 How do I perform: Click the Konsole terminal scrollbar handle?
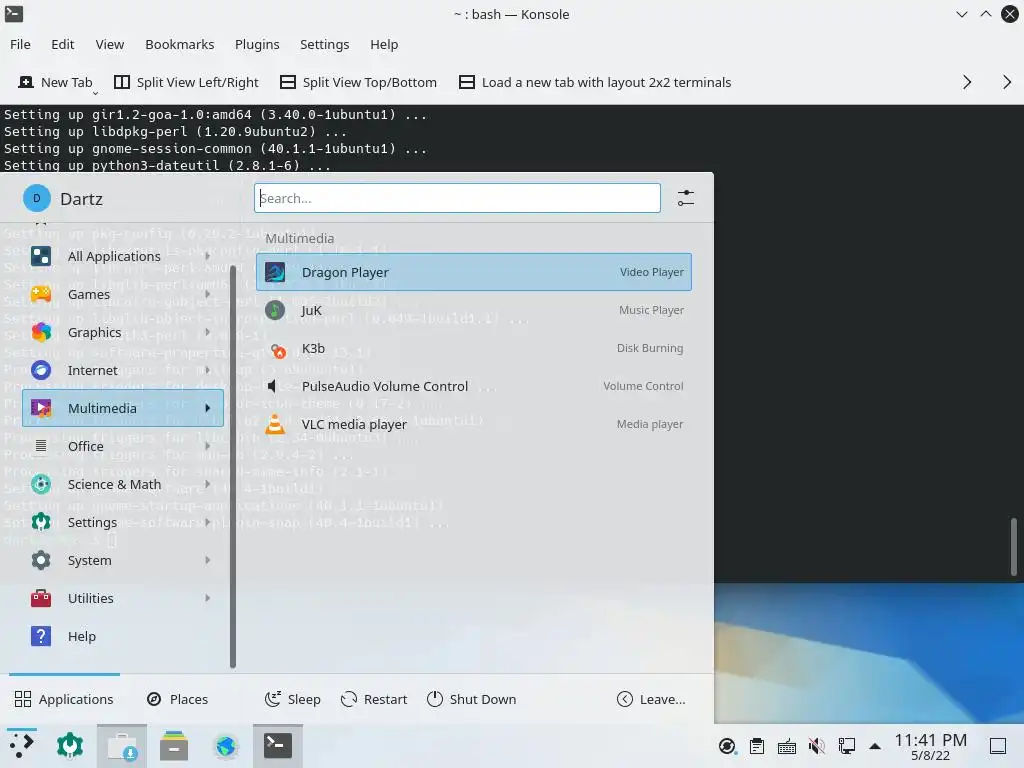(1014, 547)
